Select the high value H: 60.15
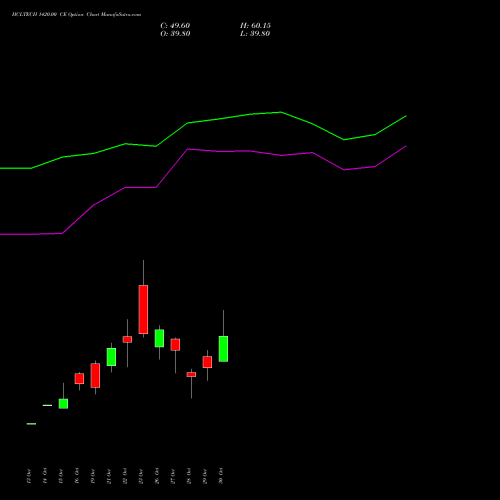 click(x=255, y=26)
